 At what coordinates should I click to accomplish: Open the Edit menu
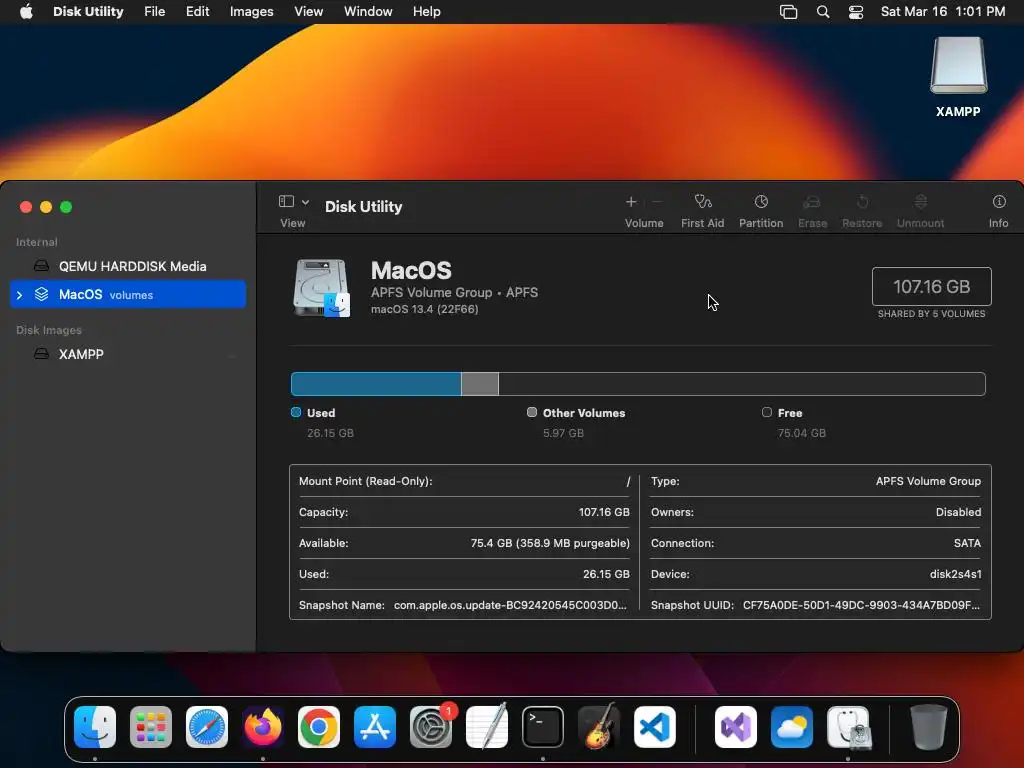tap(197, 12)
